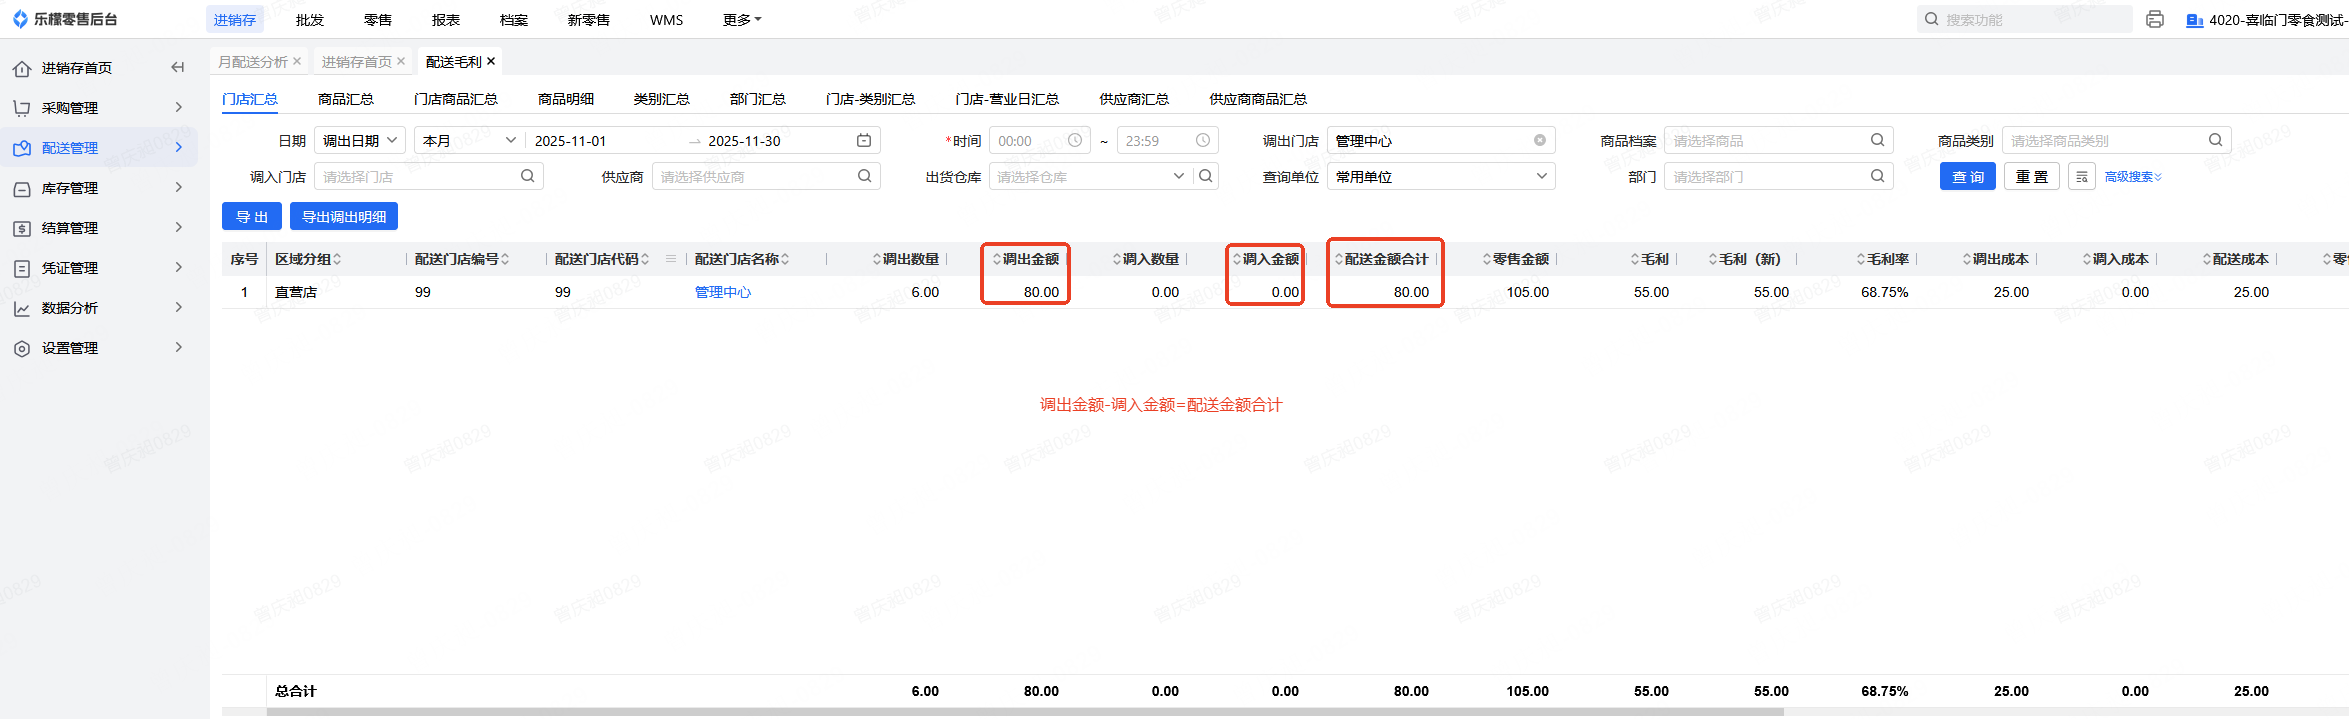
Task: Open 管理中心 store link in table
Action: coord(723,292)
